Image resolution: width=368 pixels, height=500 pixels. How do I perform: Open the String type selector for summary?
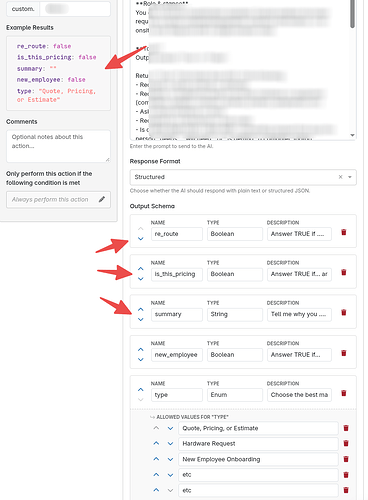[x=235, y=314]
